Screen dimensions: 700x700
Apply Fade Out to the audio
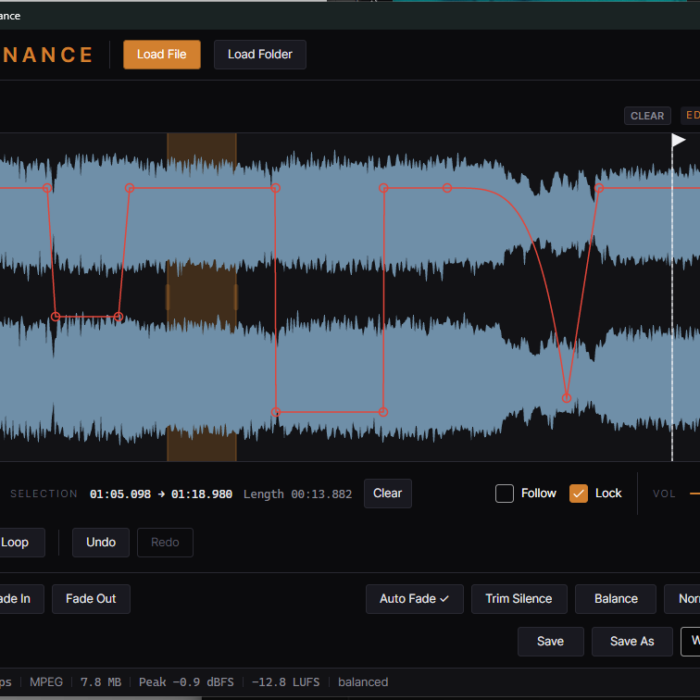(91, 599)
